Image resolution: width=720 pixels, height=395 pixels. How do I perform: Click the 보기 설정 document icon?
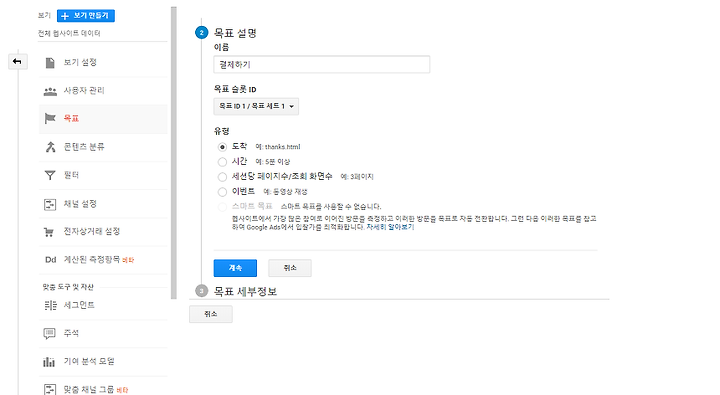point(50,62)
